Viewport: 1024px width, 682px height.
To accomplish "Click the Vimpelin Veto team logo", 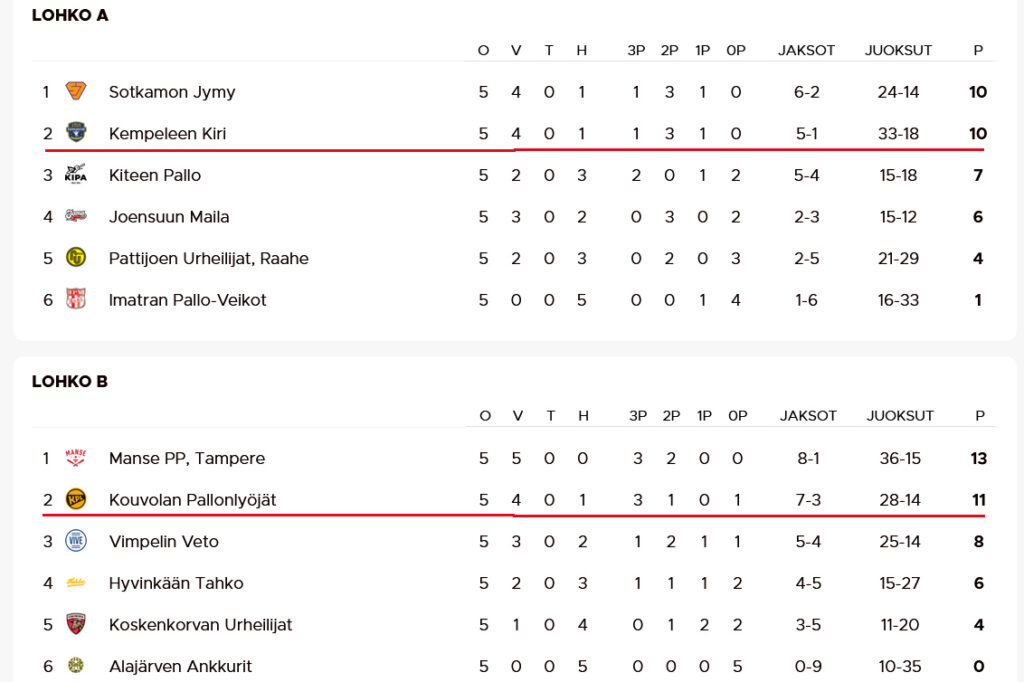I will coord(76,541).
